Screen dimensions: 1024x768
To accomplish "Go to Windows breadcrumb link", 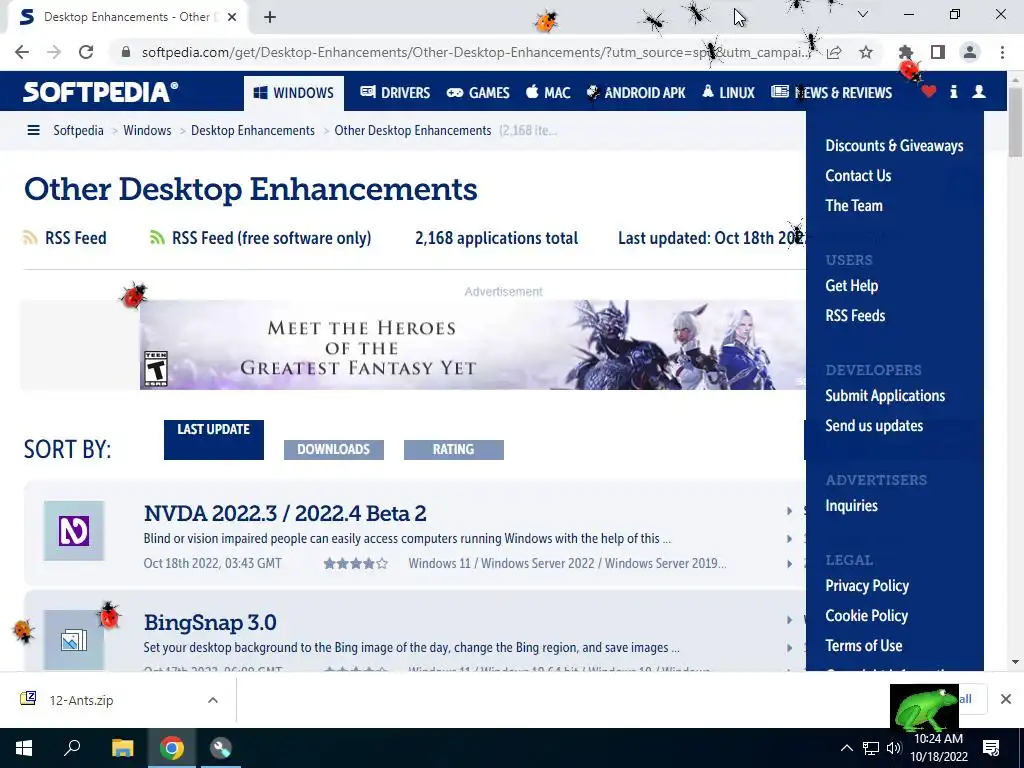I will pos(147,131).
